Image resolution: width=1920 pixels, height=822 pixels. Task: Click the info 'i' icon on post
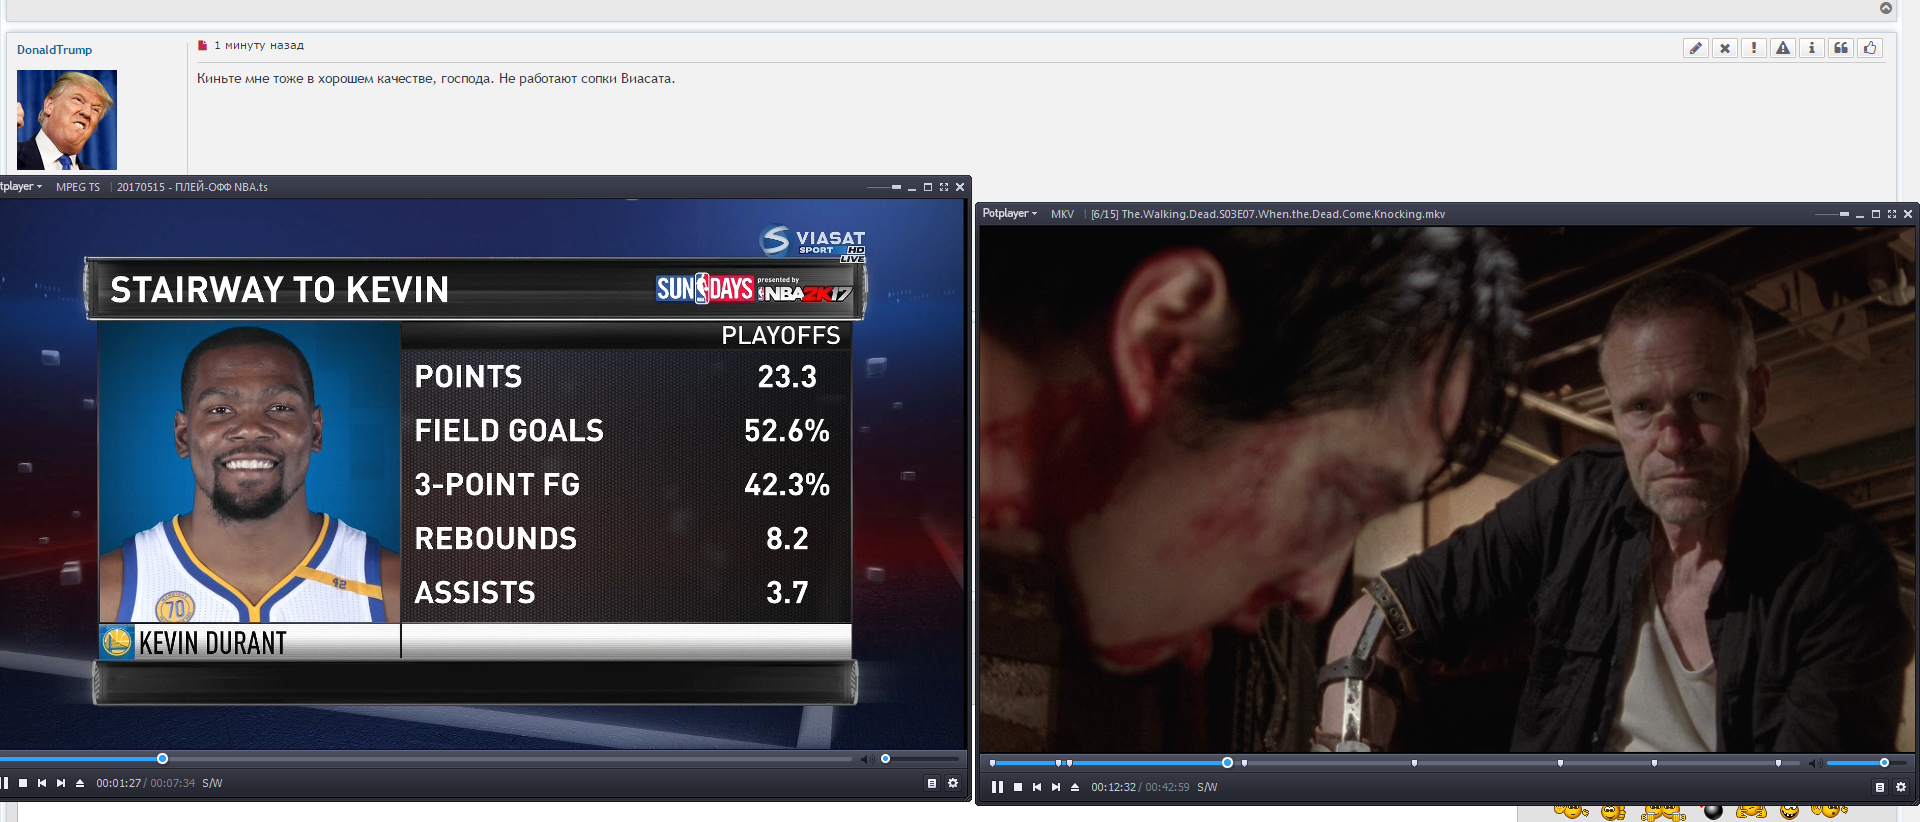[1812, 48]
